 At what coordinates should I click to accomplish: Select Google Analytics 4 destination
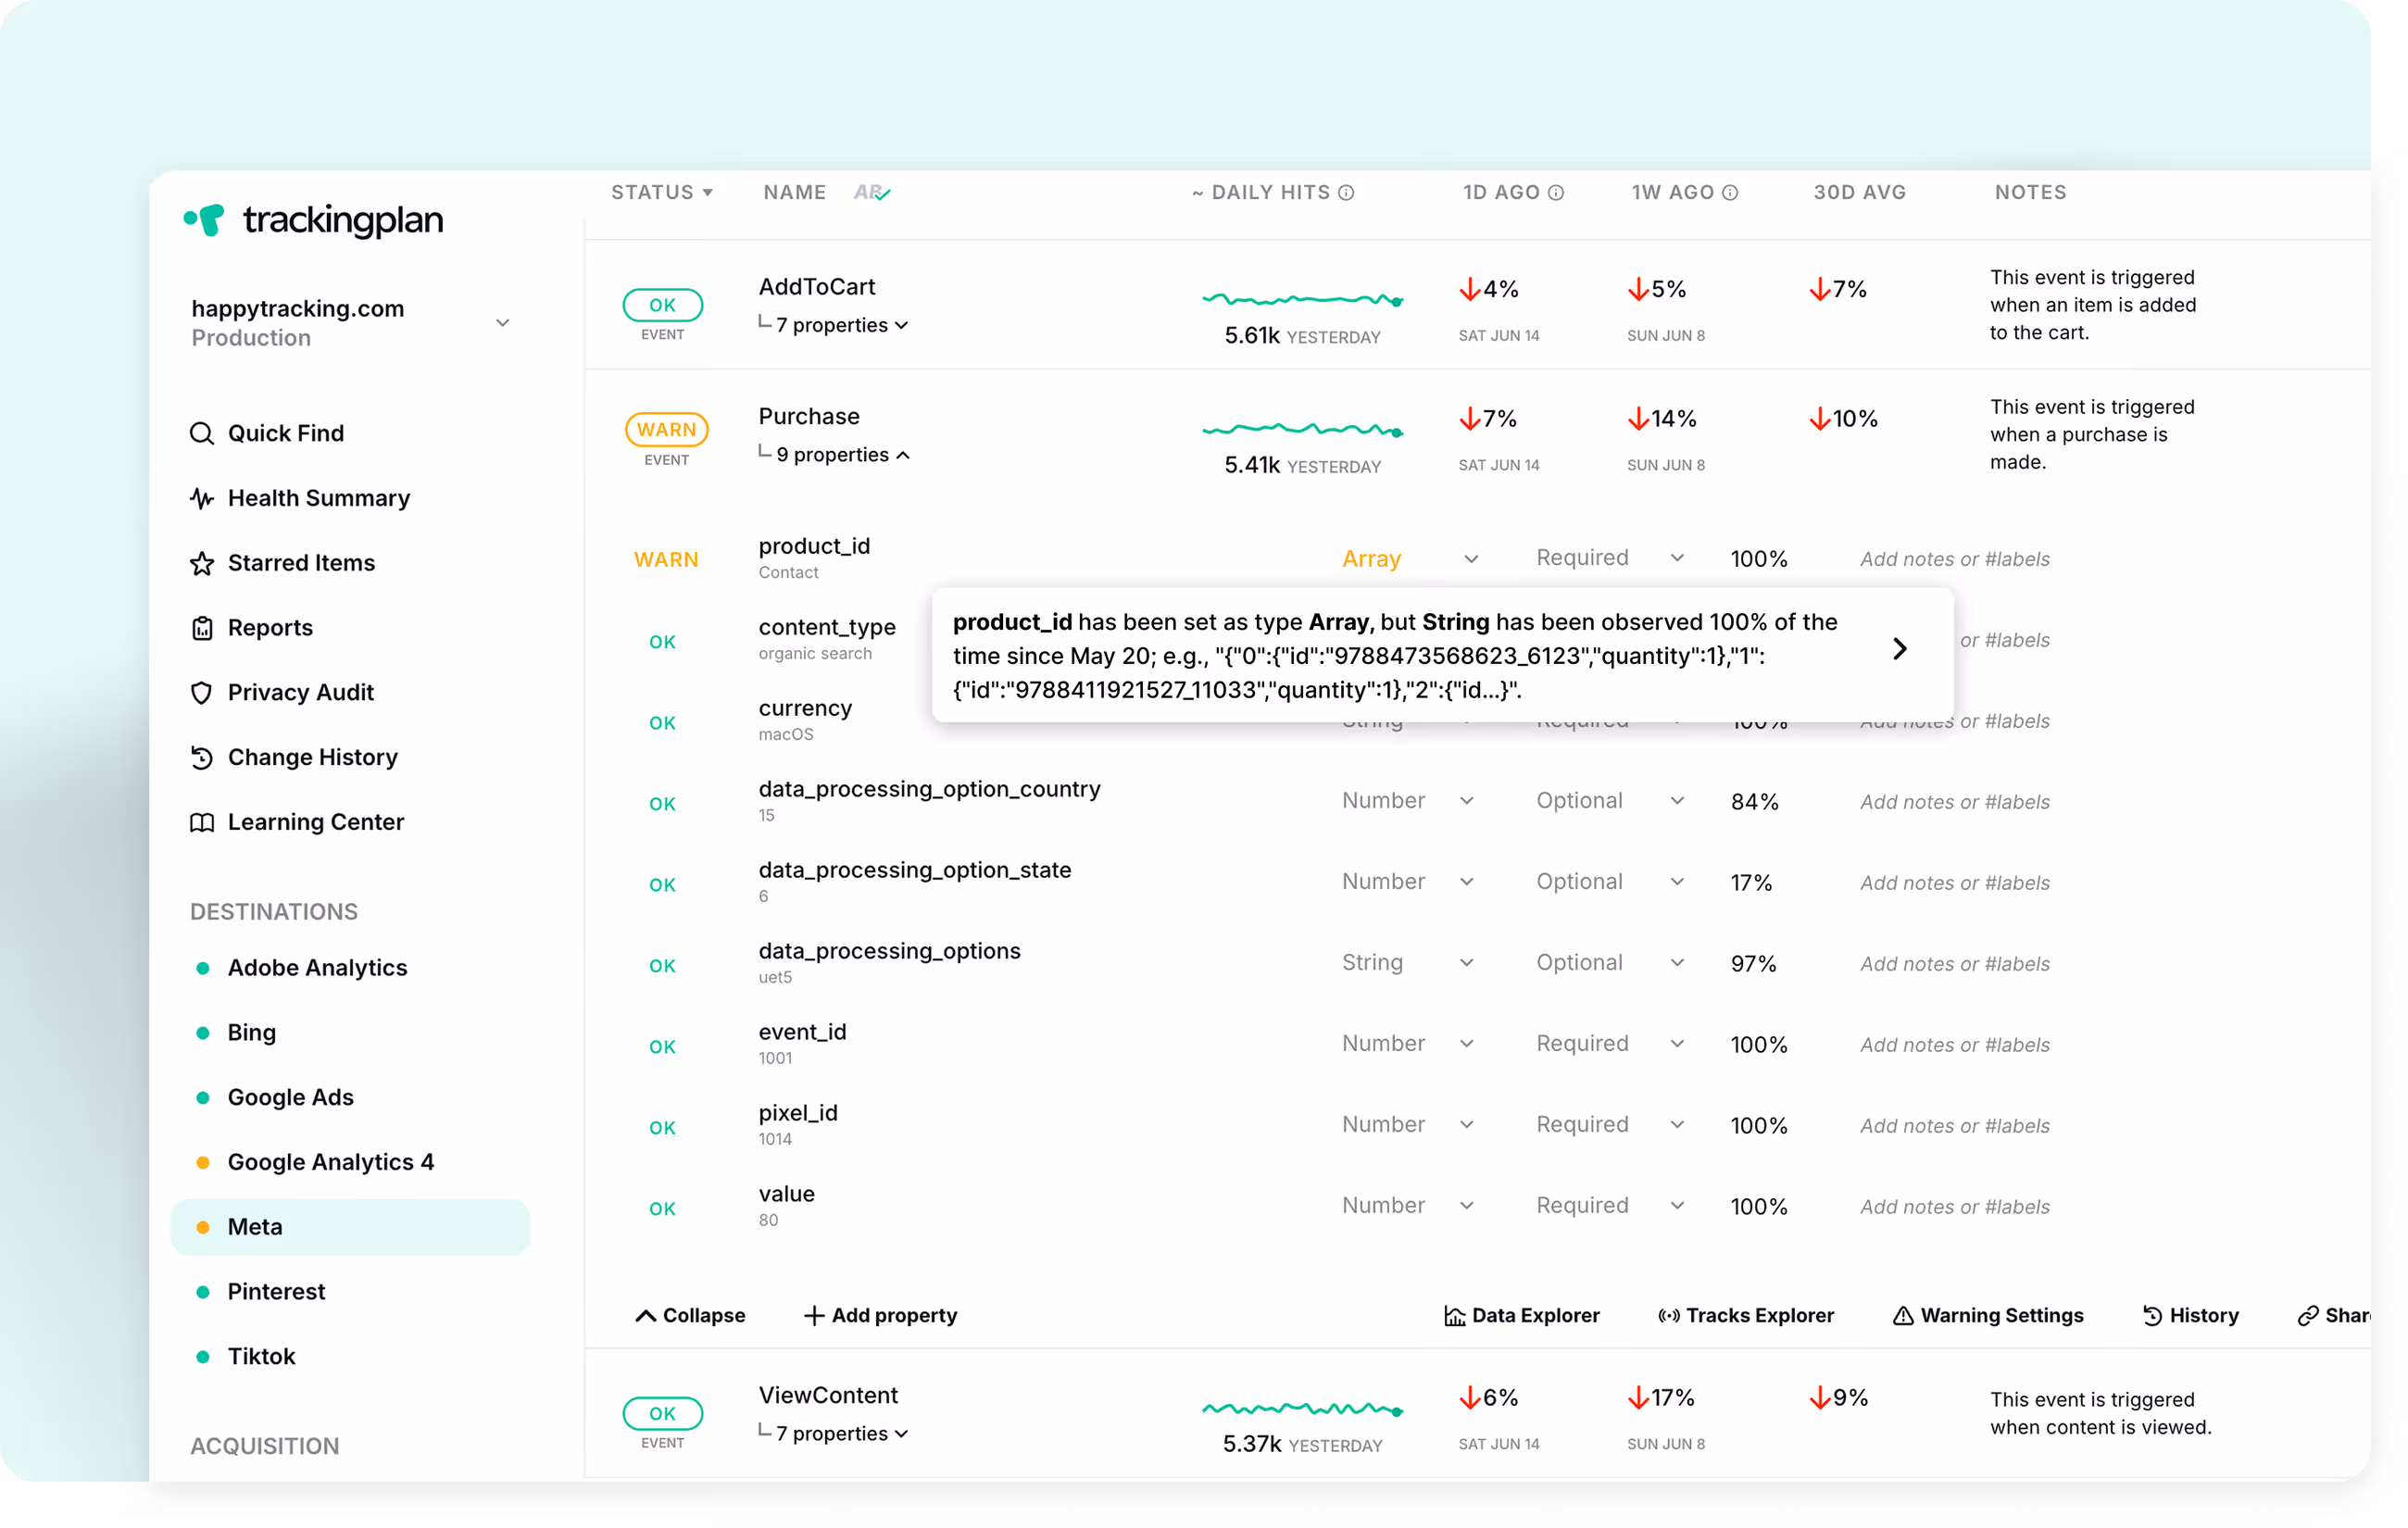coord(330,1162)
